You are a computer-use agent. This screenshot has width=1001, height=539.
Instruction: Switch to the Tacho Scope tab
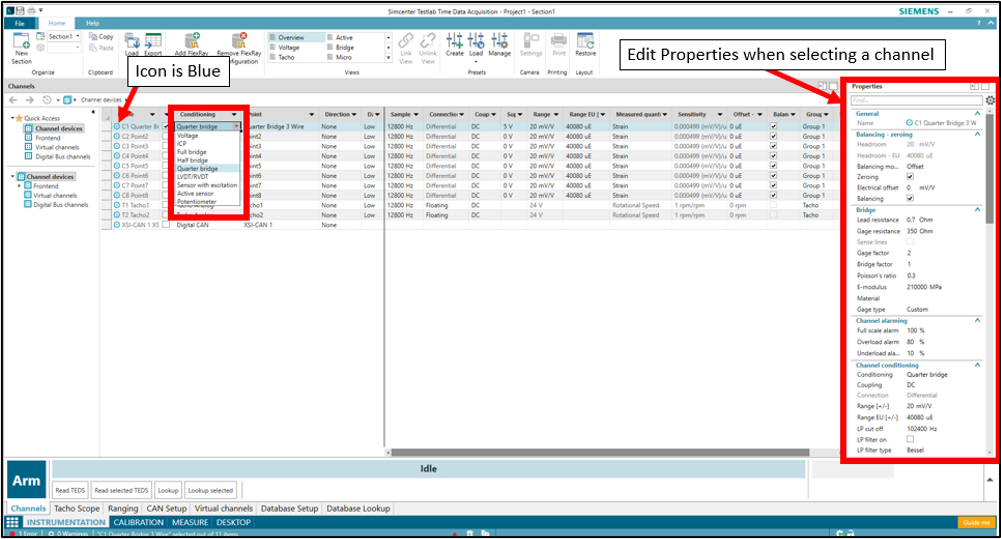tap(77, 508)
